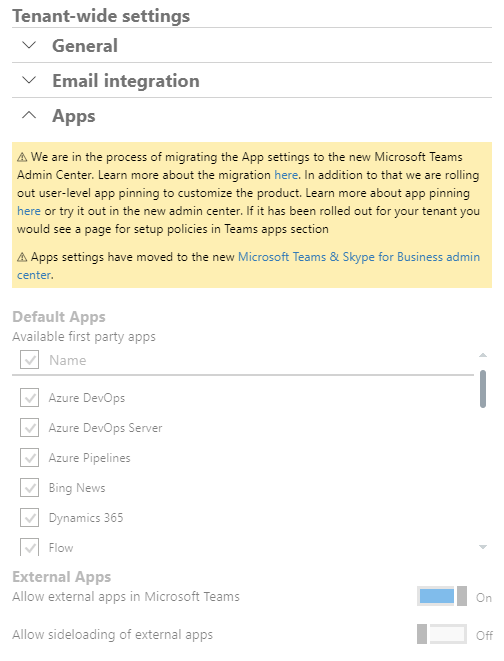Collapse the Apps section chevron

point(29,115)
